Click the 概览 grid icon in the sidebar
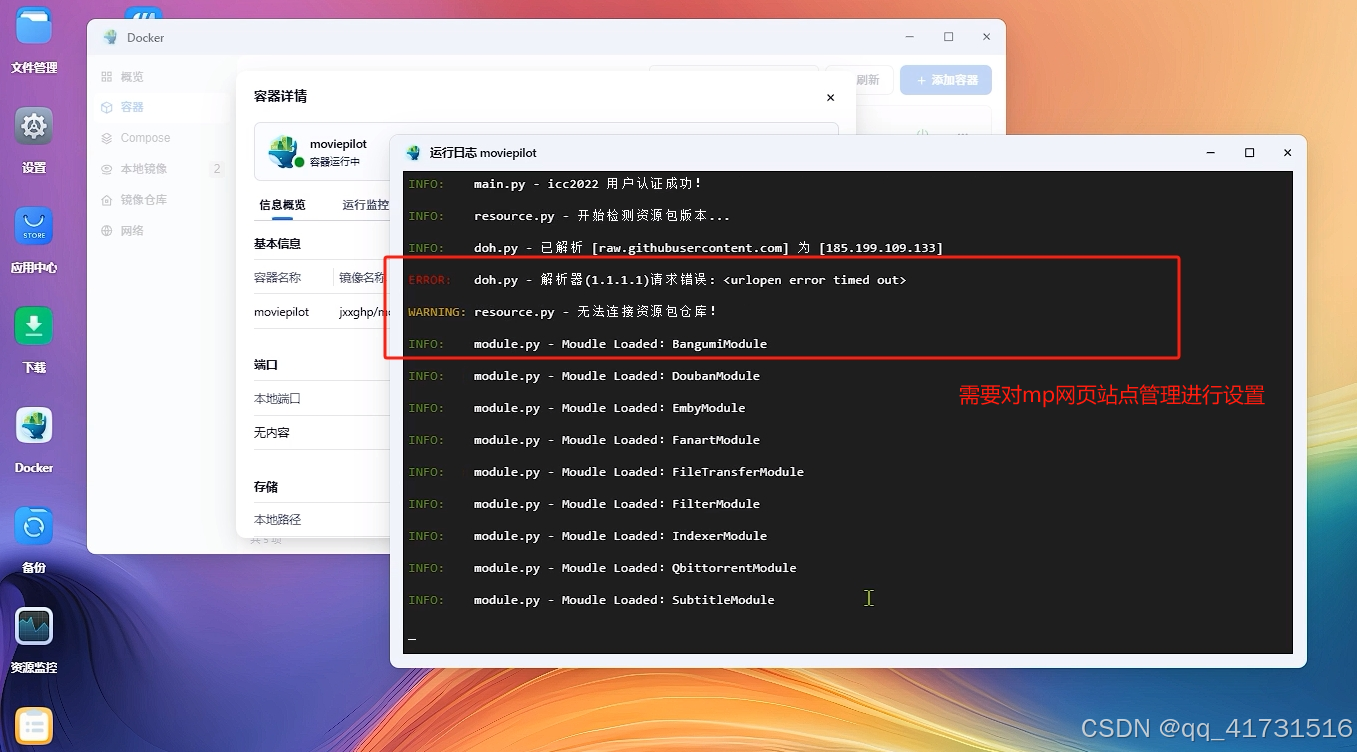 pyautogui.click(x=107, y=77)
